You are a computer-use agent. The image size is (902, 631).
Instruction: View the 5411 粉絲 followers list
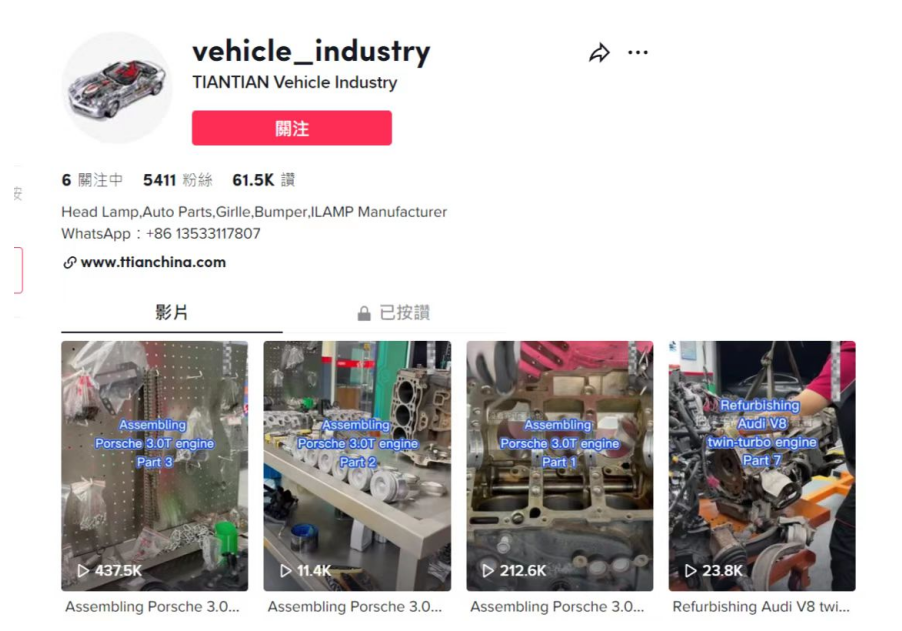[x=178, y=181]
